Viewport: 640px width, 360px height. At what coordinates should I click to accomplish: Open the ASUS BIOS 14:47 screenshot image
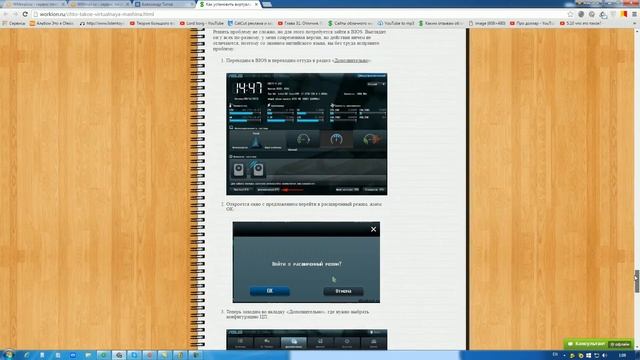307,134
